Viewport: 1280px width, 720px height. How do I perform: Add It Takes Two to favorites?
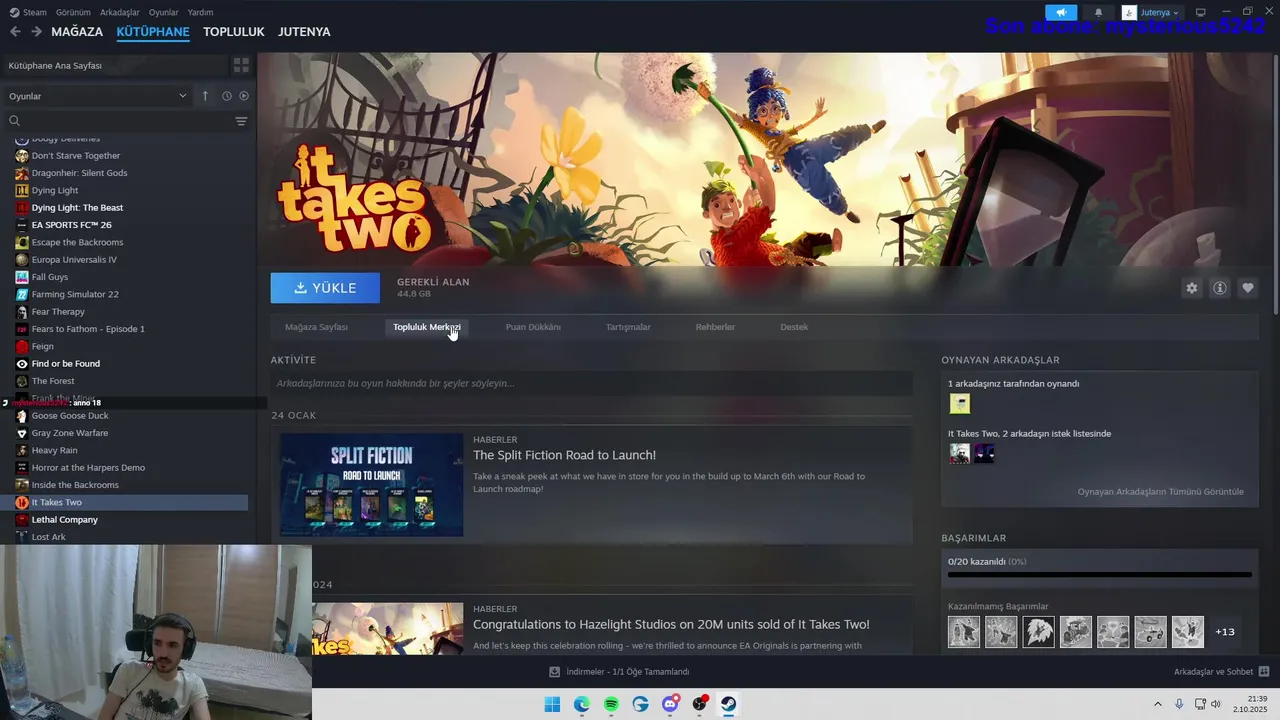[x=1247, y=288]
